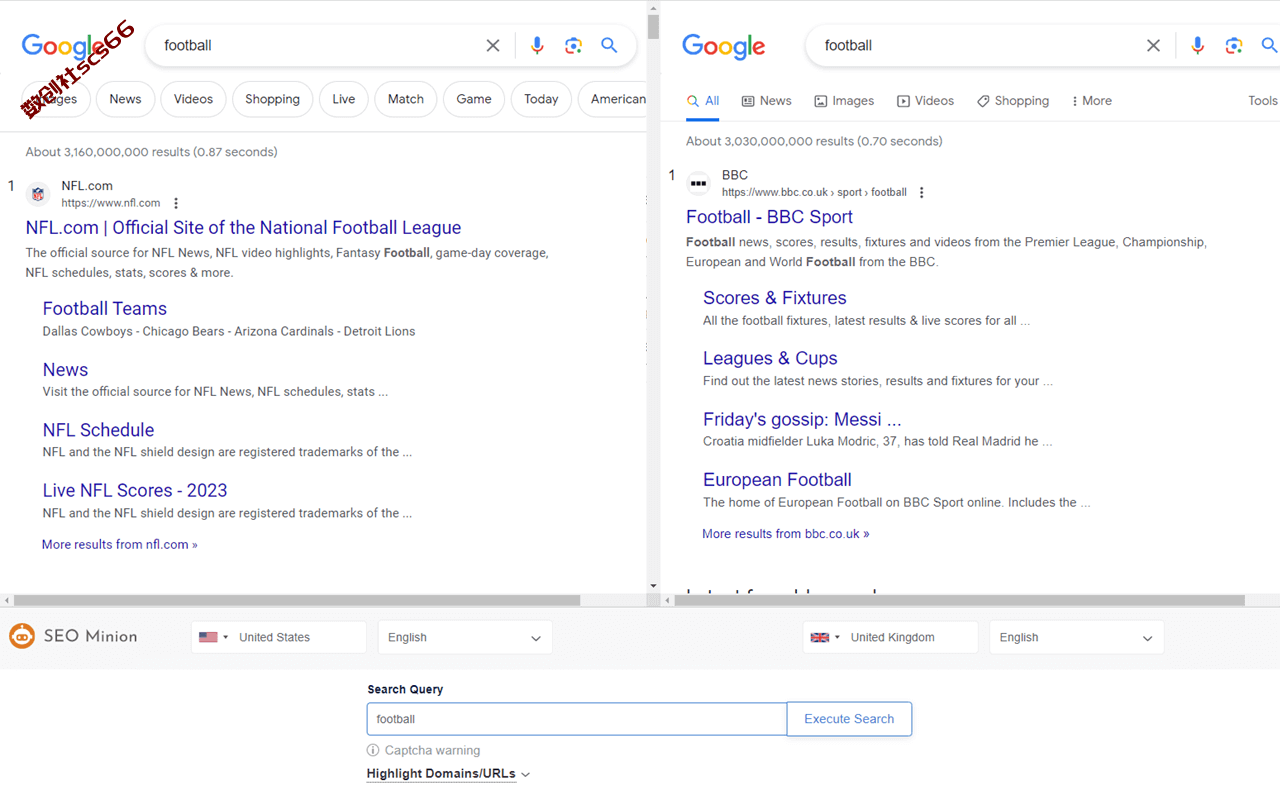Open European Football sitelink
The width and height of the screenshot is (1280, 800).
coord(777,480)
